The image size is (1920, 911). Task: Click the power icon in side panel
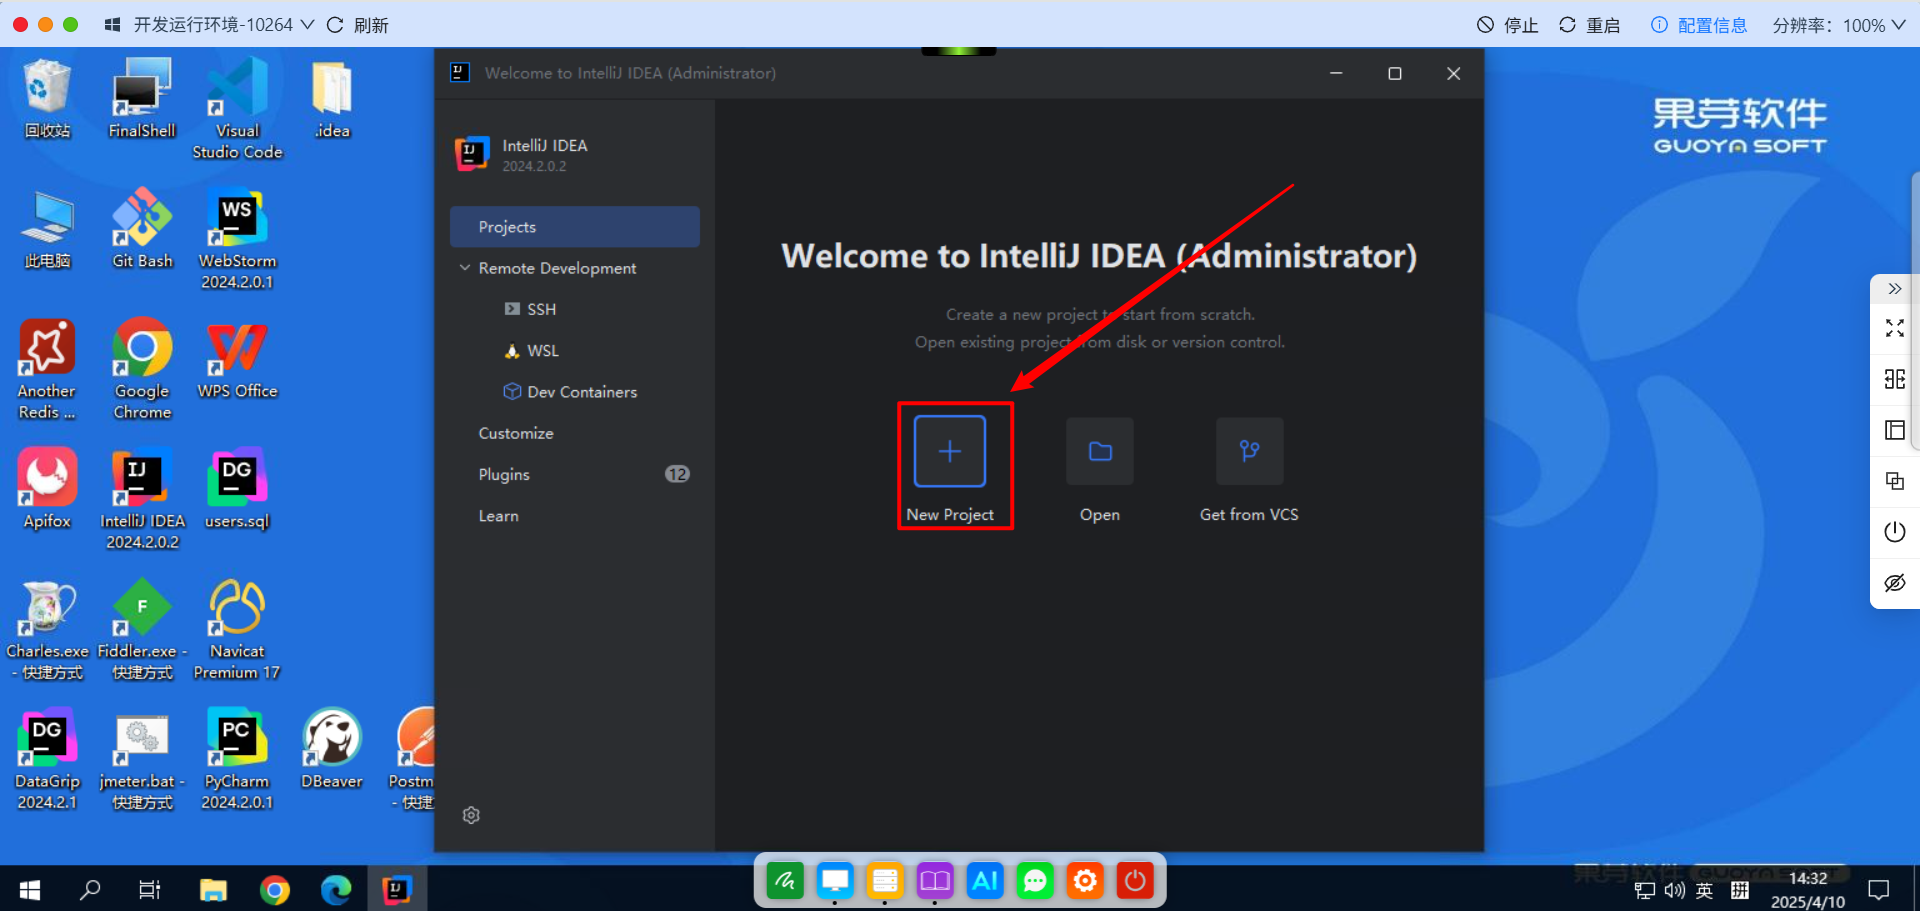(1895, 532)
